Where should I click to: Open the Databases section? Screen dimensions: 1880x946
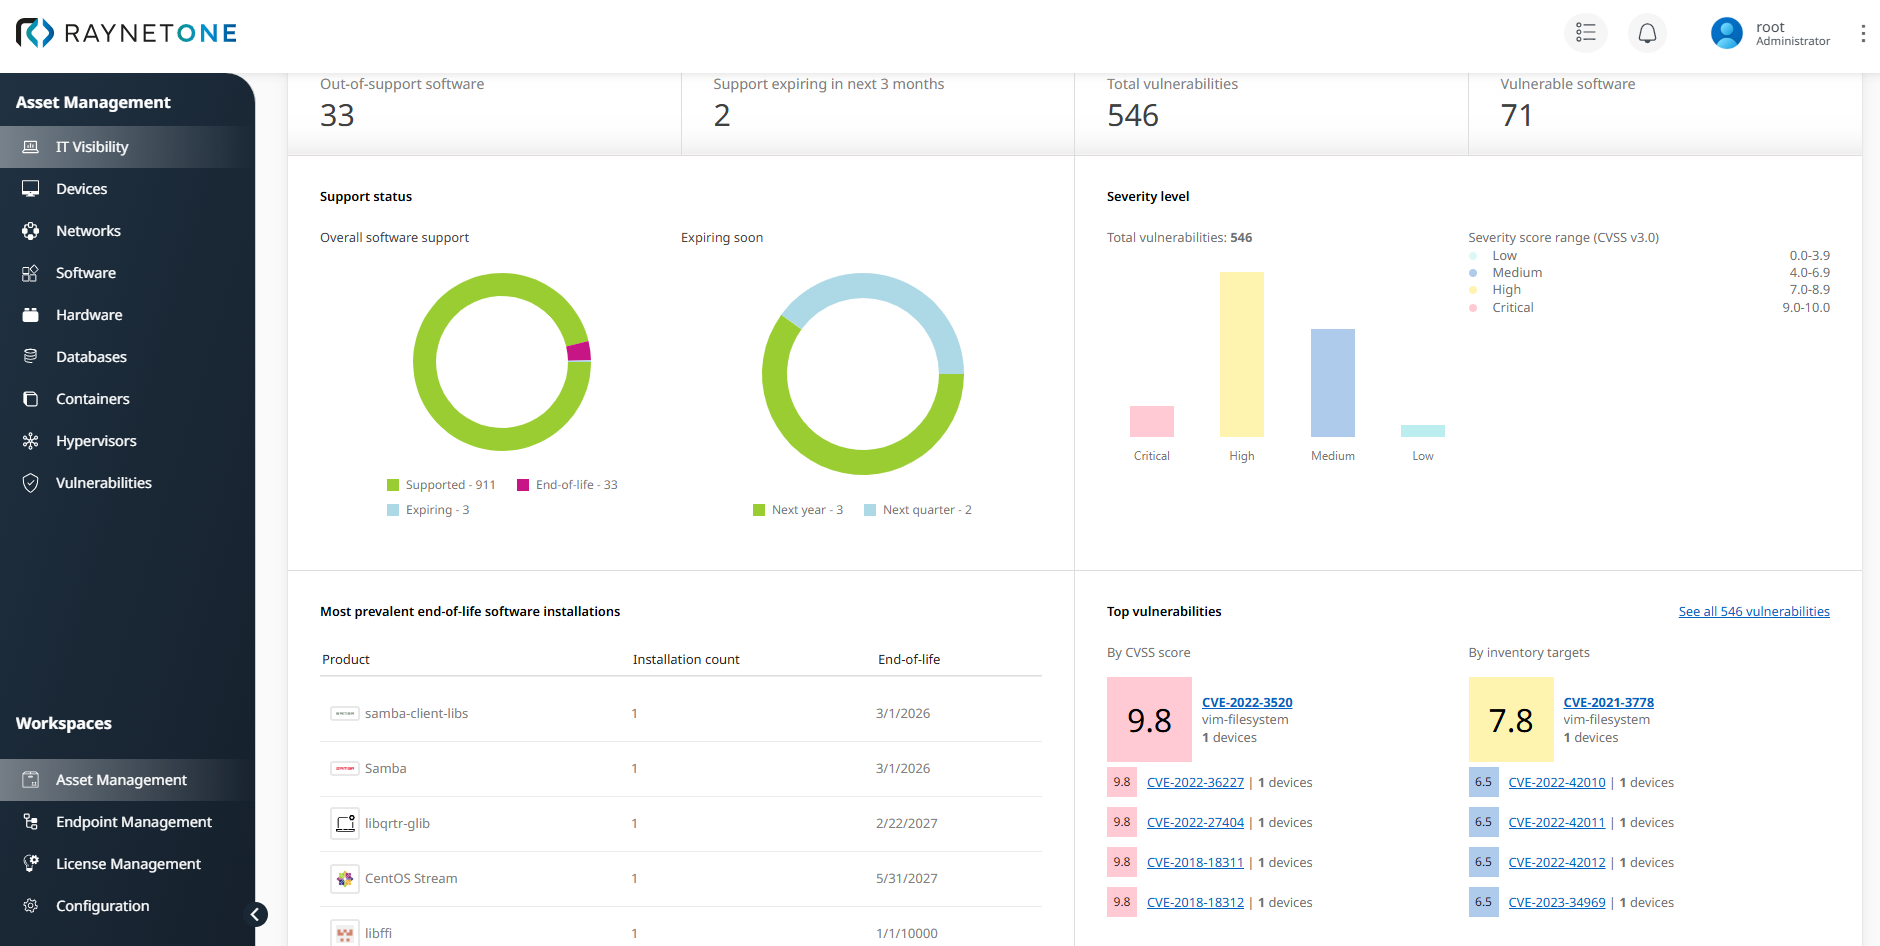[x=91, y=356]
